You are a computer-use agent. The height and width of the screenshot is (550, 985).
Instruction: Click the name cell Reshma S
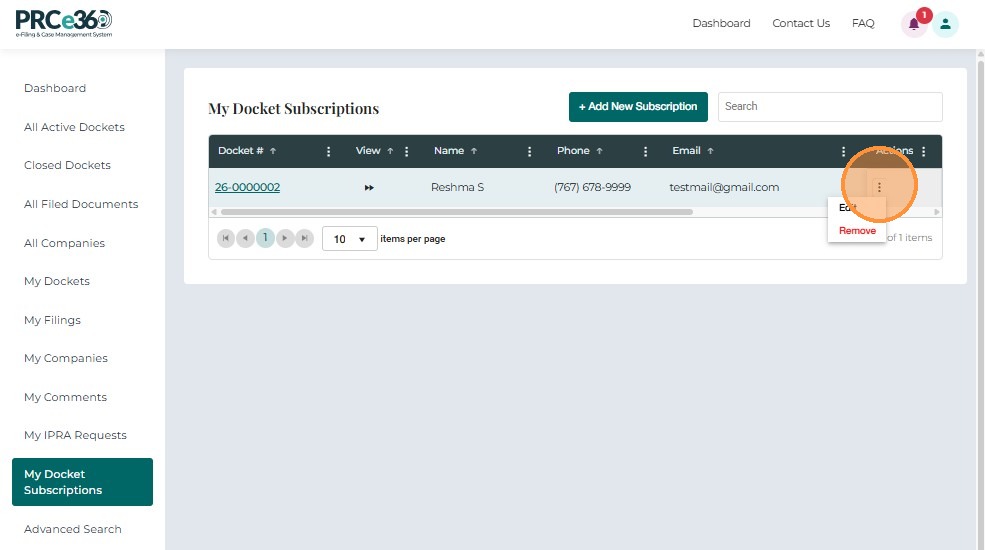457,187
